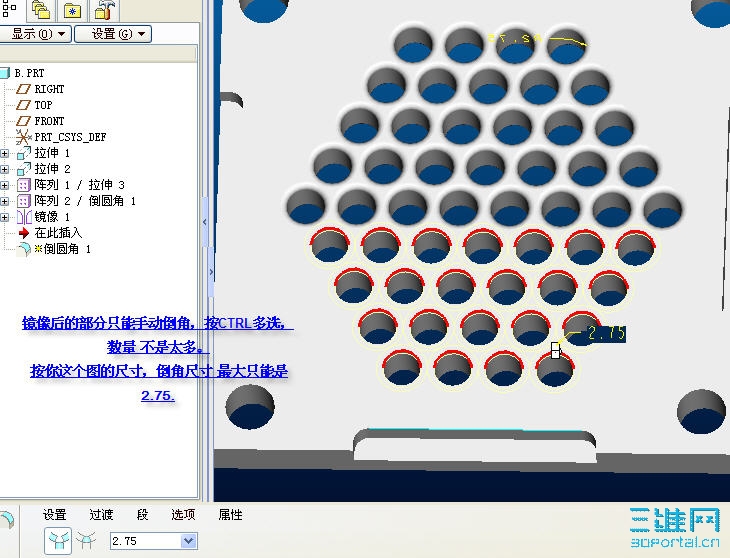This screenshot has height=558, width=730.
Task: Click the yellow dimension text near top holes
Action: pyautogui.click(x=515, y=38)
